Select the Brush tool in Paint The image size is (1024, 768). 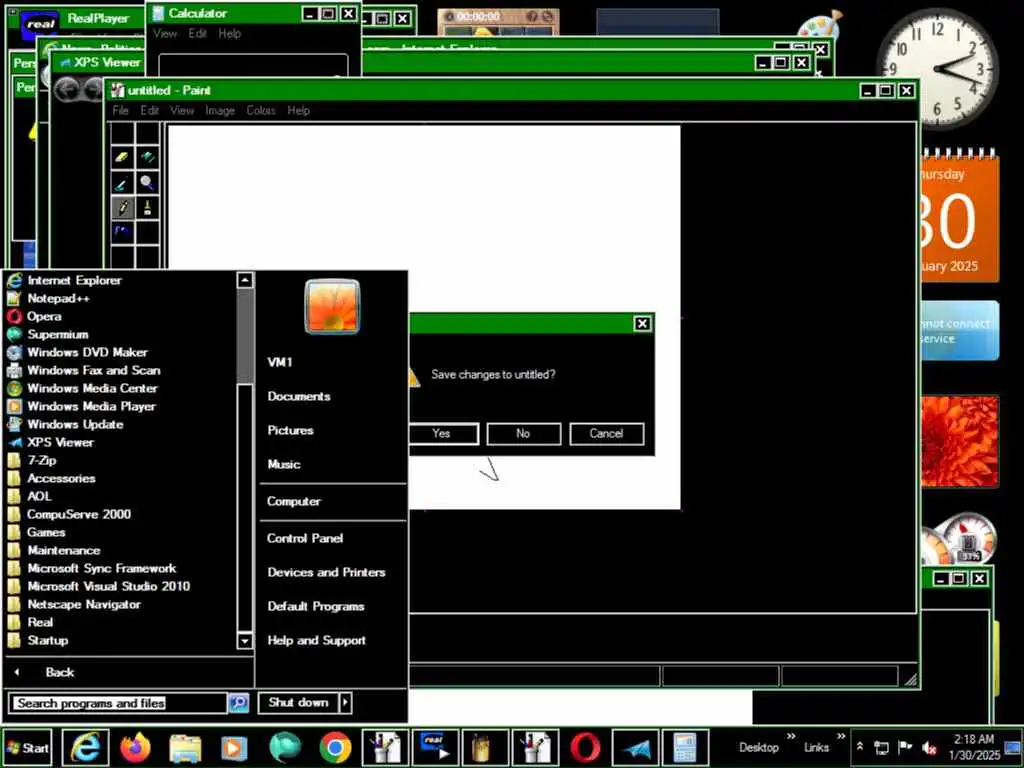pyautogui.click(x=148, y=208)
